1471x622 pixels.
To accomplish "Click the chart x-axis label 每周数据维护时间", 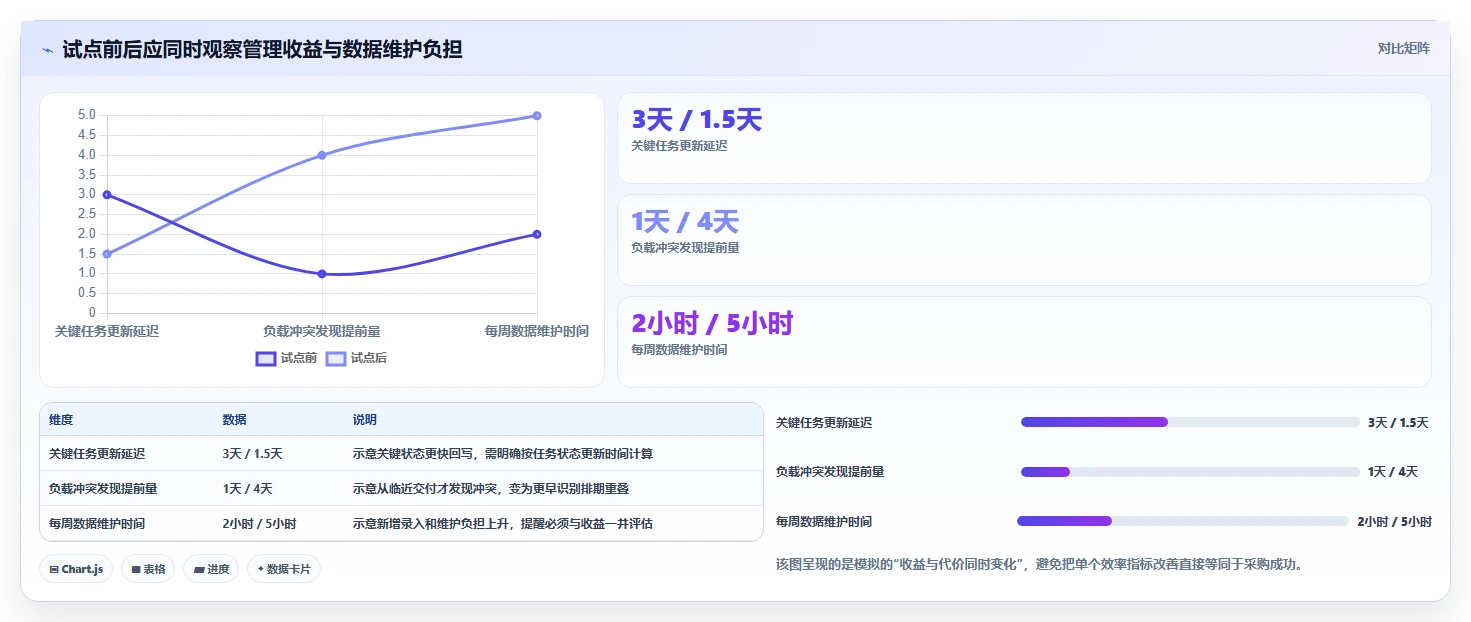I will tap(537, 331).
